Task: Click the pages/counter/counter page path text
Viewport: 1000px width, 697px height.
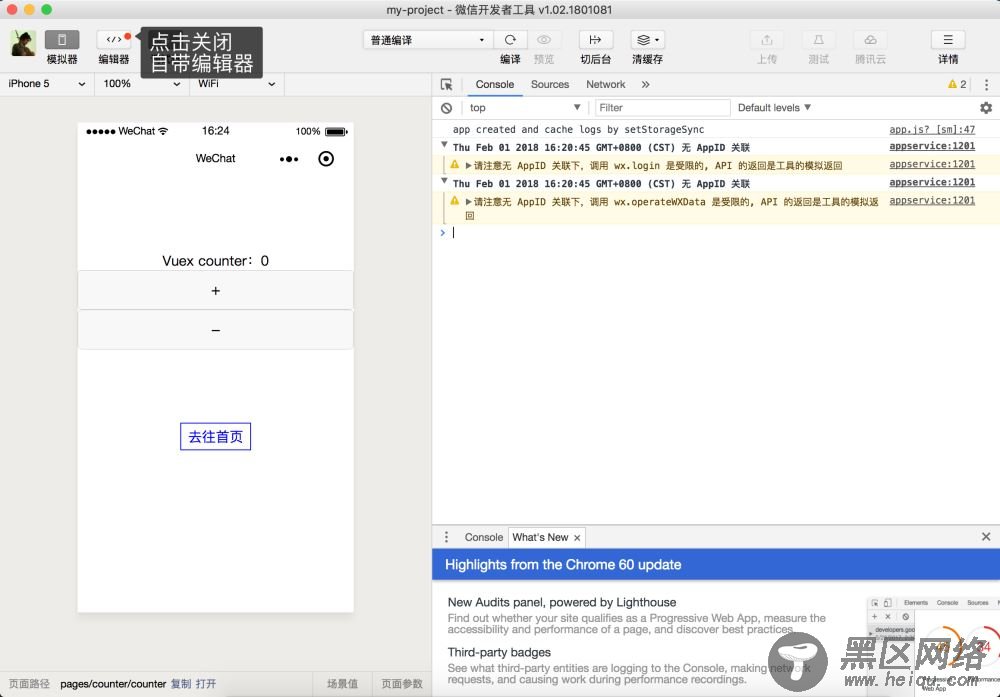Action: click(113, 684)
